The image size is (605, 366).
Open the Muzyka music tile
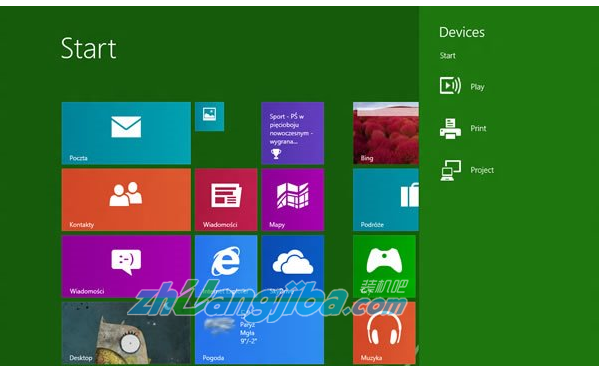[384, 333]
